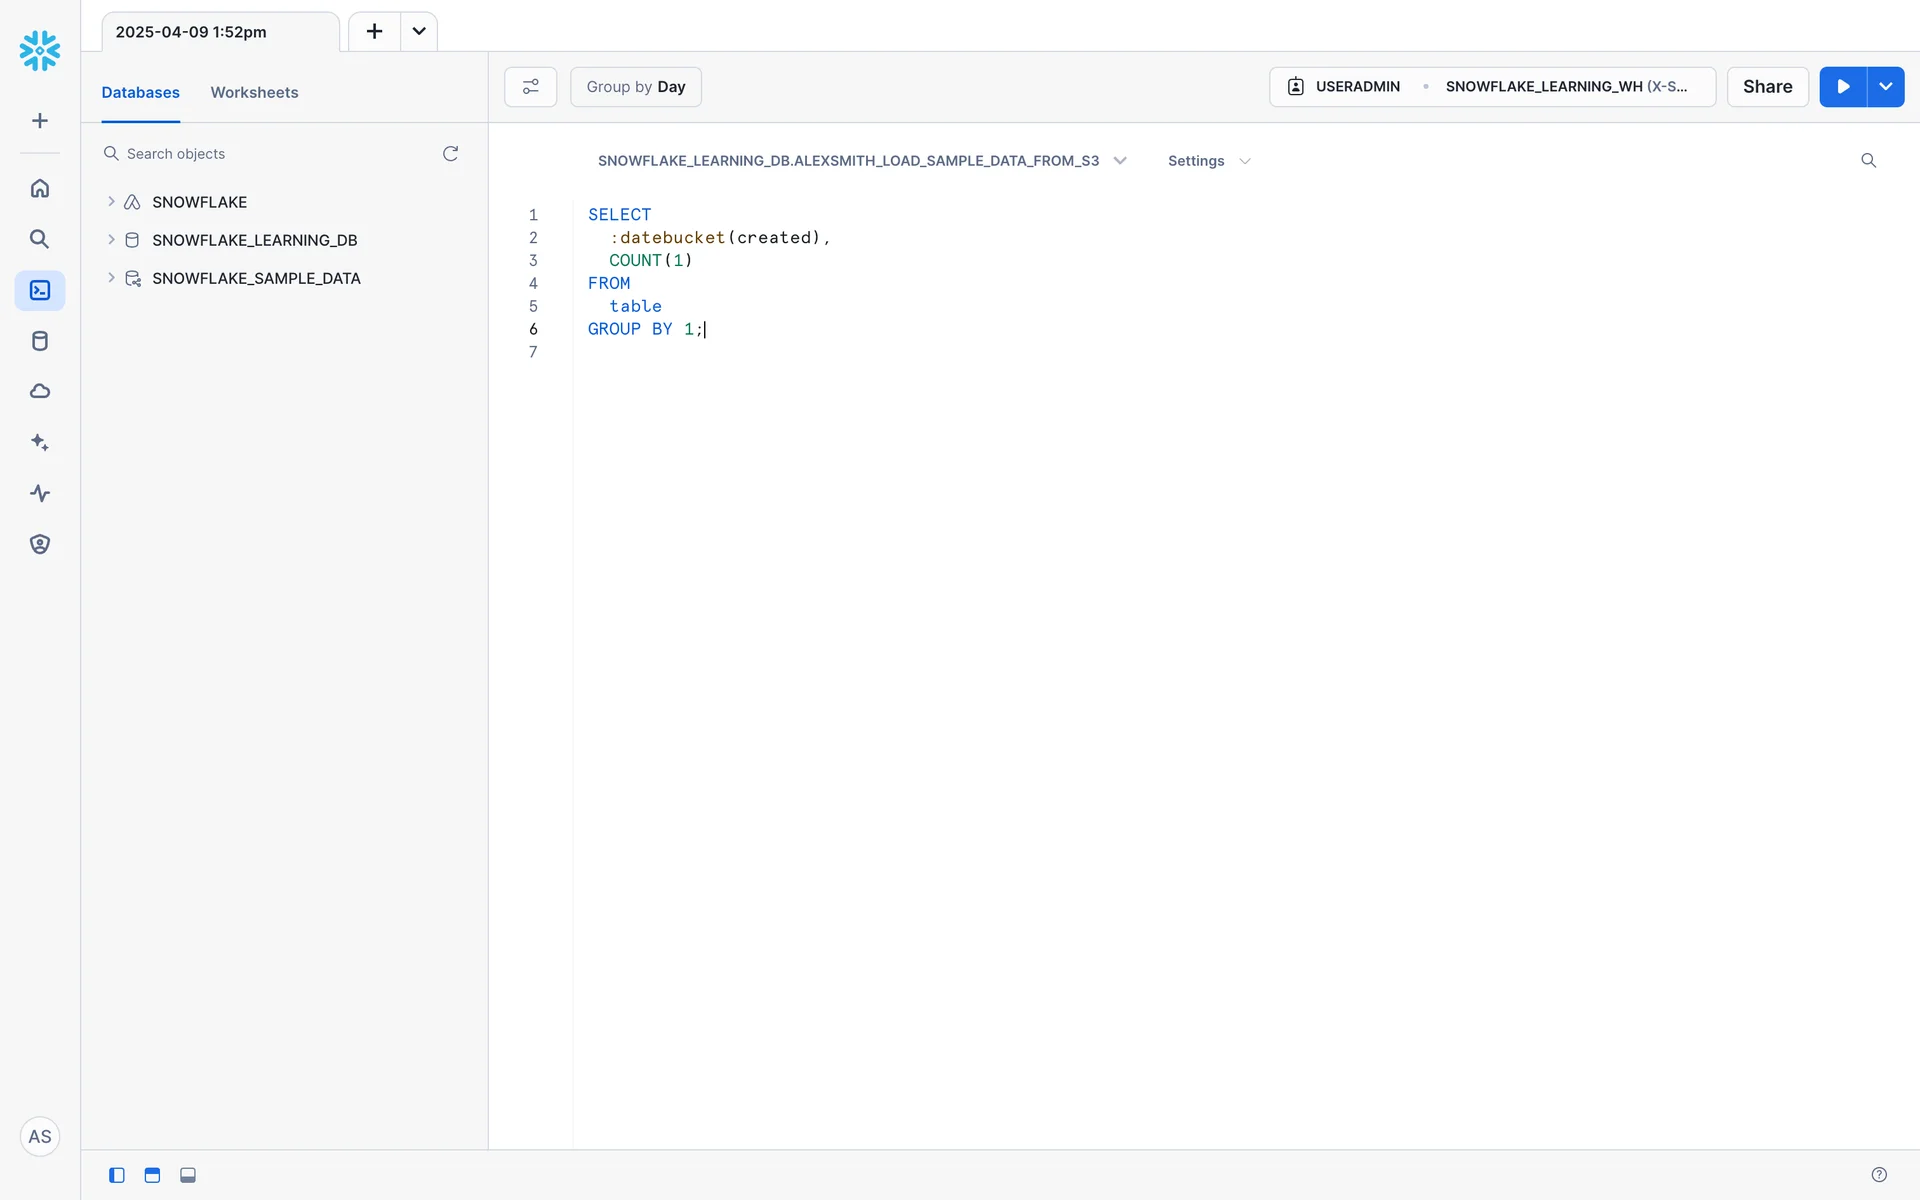
Task: Open the Data database icon in sidebar
Action: coord(40,341)
